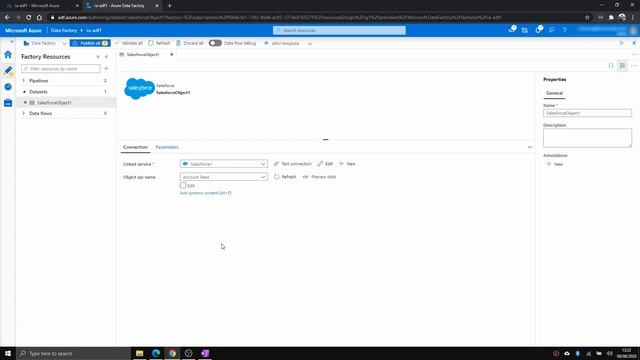Select the Connection tab

point(135,147)
